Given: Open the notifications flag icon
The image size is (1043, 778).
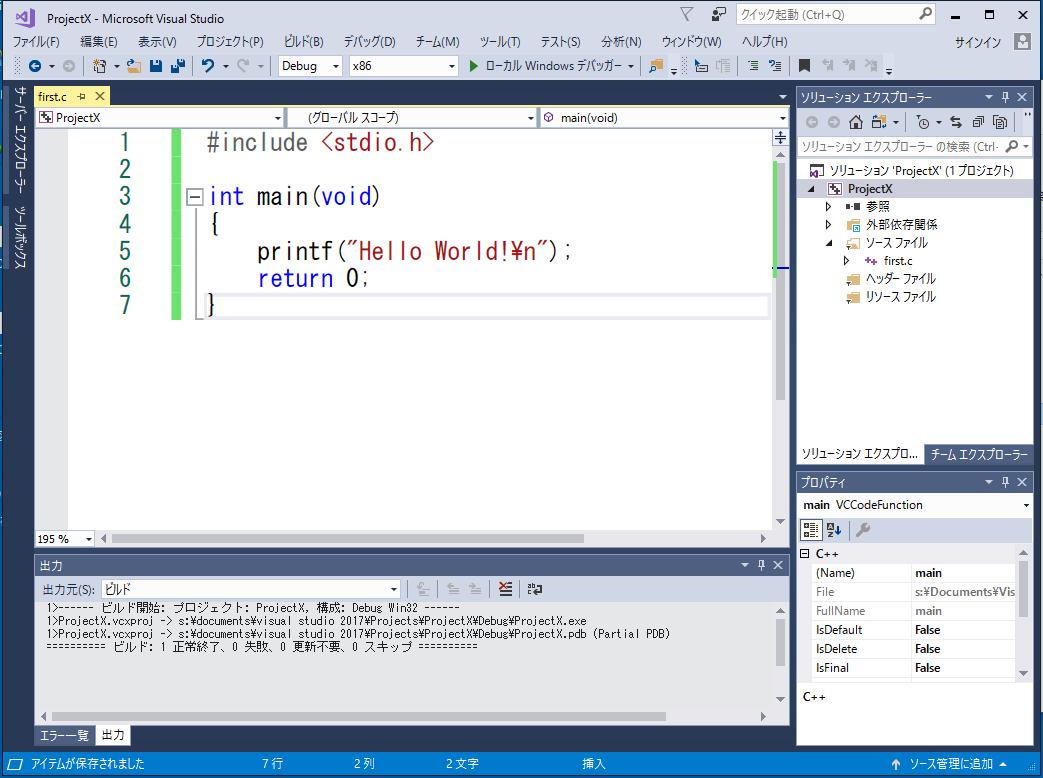Looking at the screenshot, I should point(687,15).
